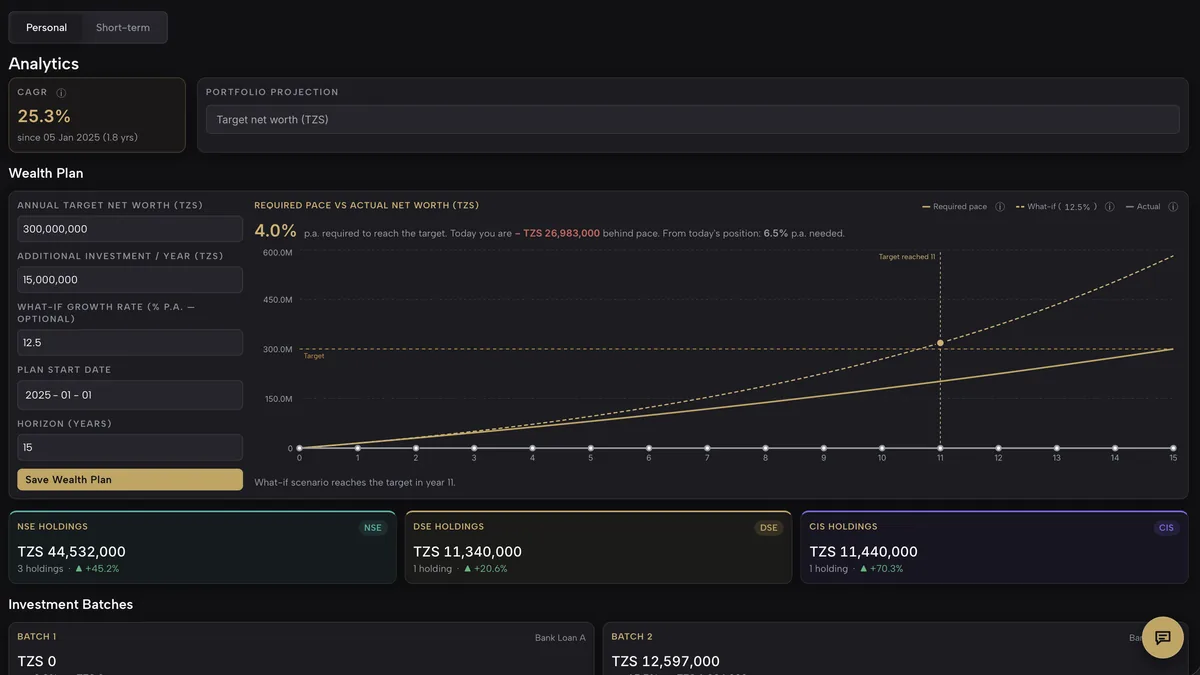Click the year 13 timeline marker
The height and width of the screenshot is (675, 1200).
coord(1056,448)
